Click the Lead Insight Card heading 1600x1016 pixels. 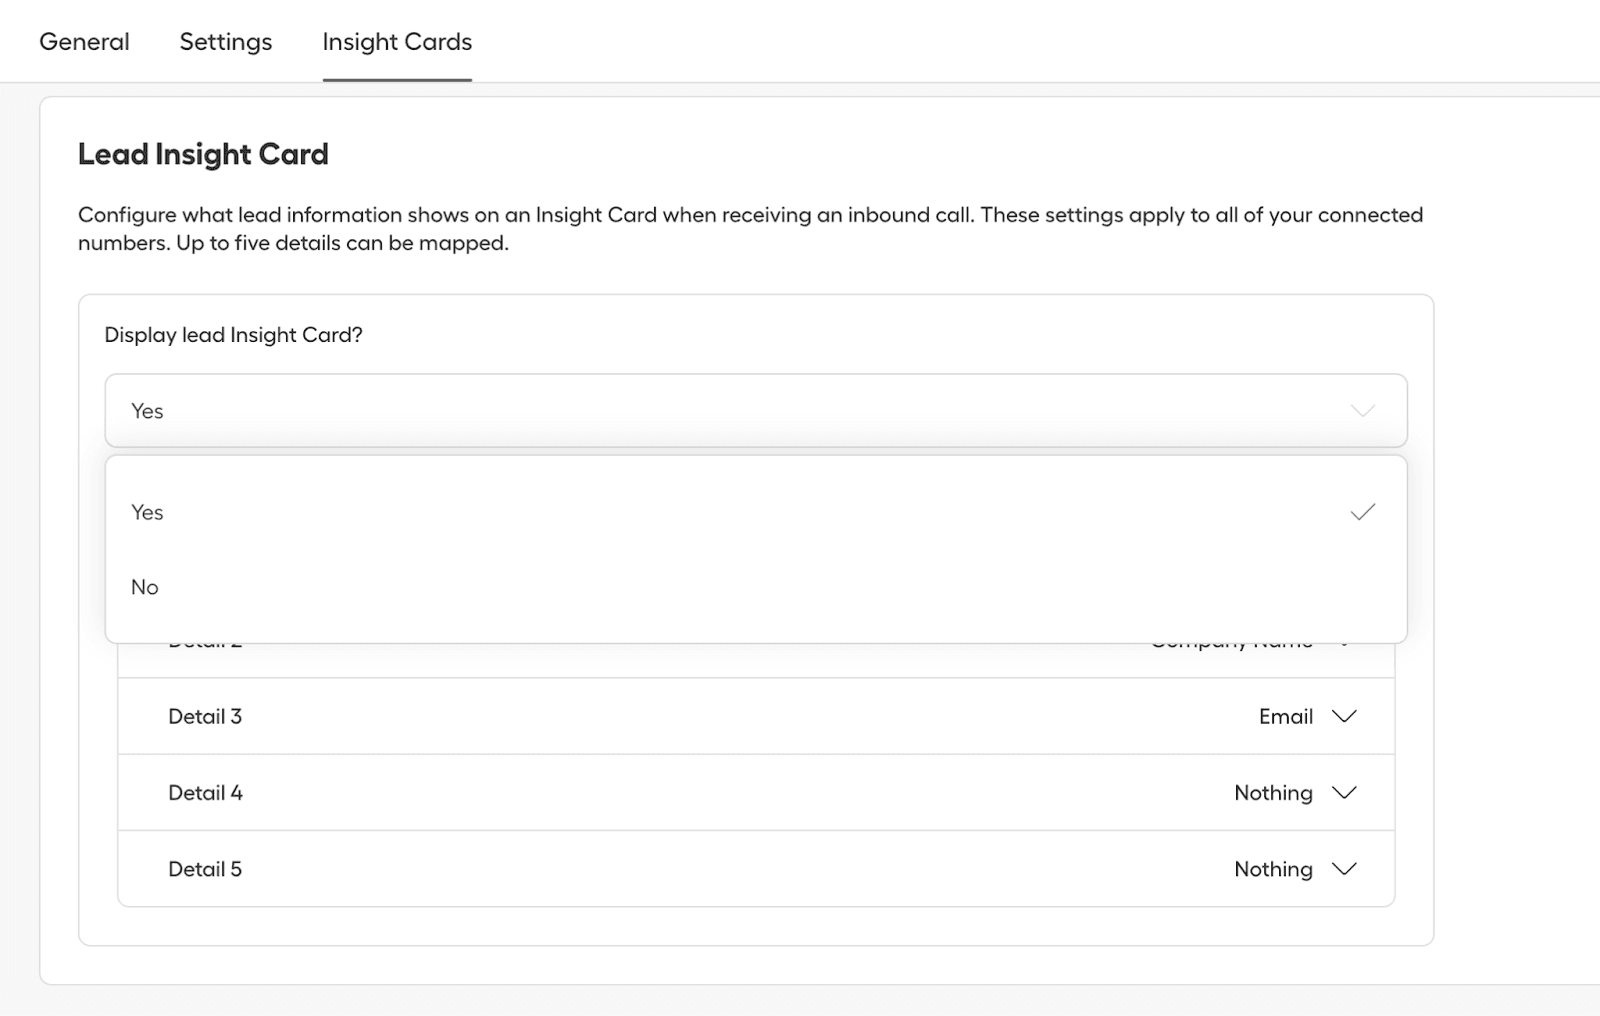(x=203, y=154)
